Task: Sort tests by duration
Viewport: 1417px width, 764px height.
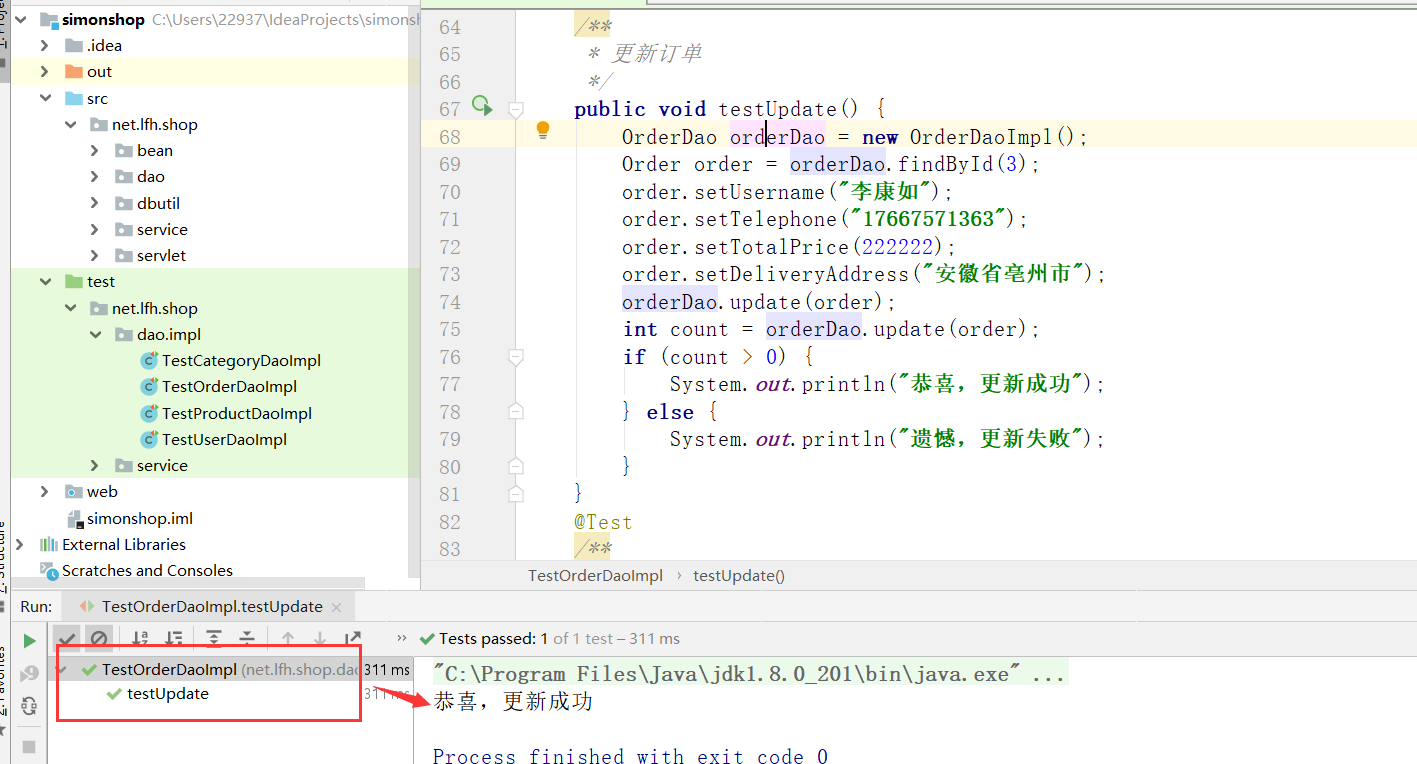Action: 174,638
